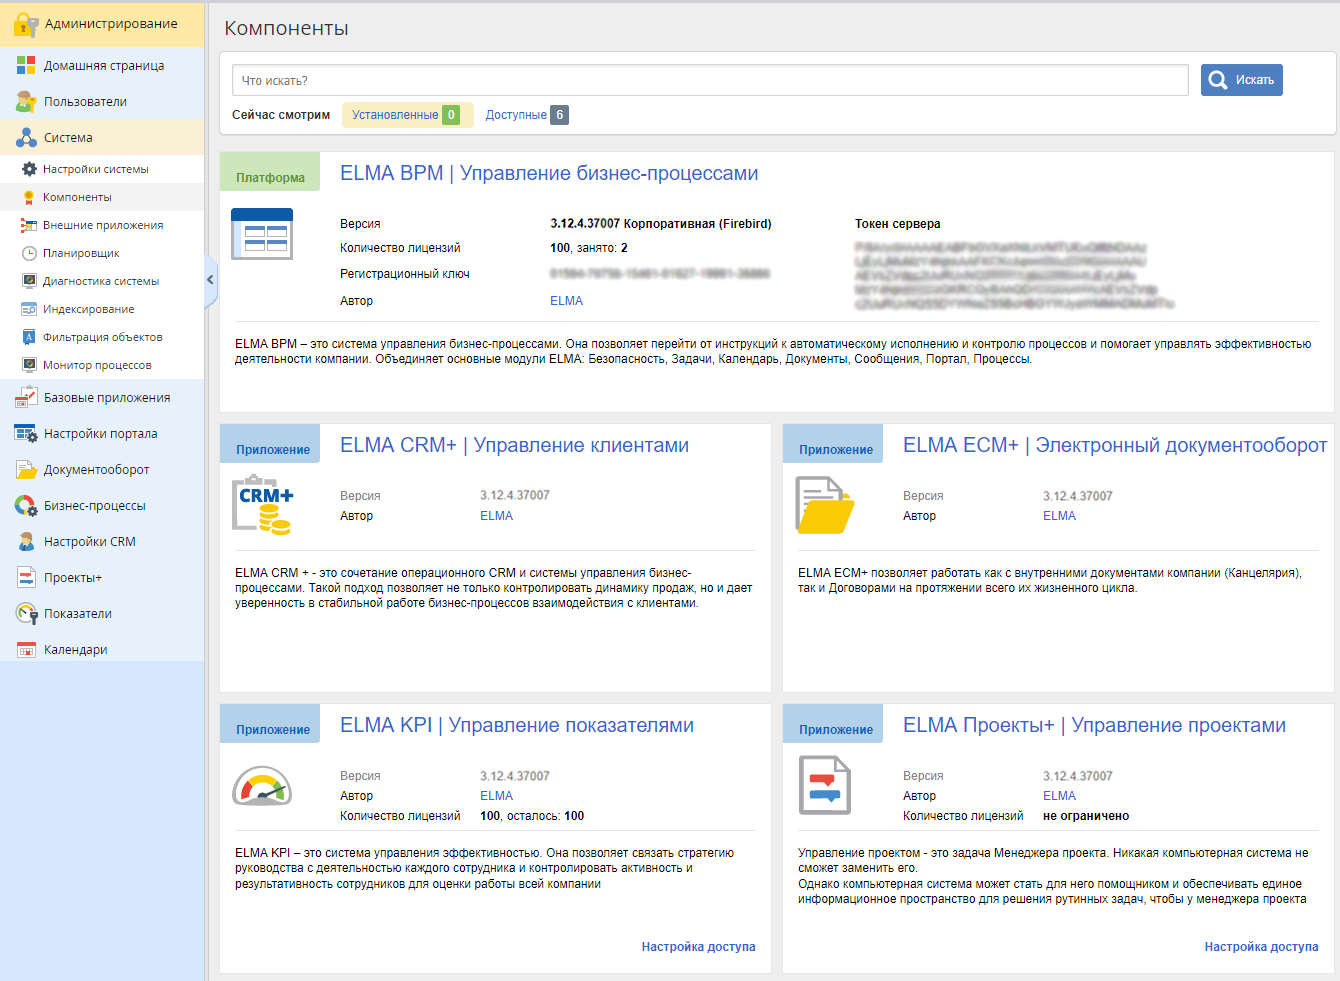Open Планировщик clock icon in sidebar
1340x981 pixels.
29,253
